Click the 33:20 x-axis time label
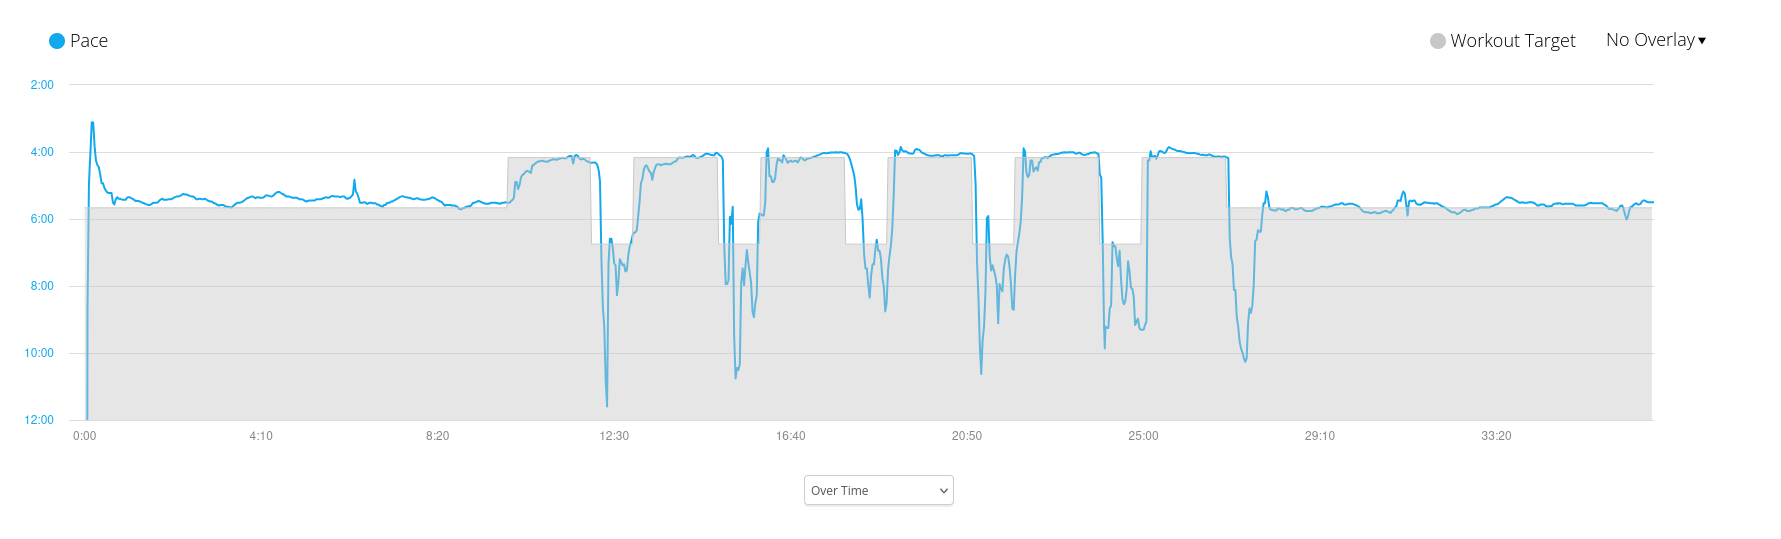This screenshot has width=1781, height=539. pyautogui.click(x=1496, y=436)
